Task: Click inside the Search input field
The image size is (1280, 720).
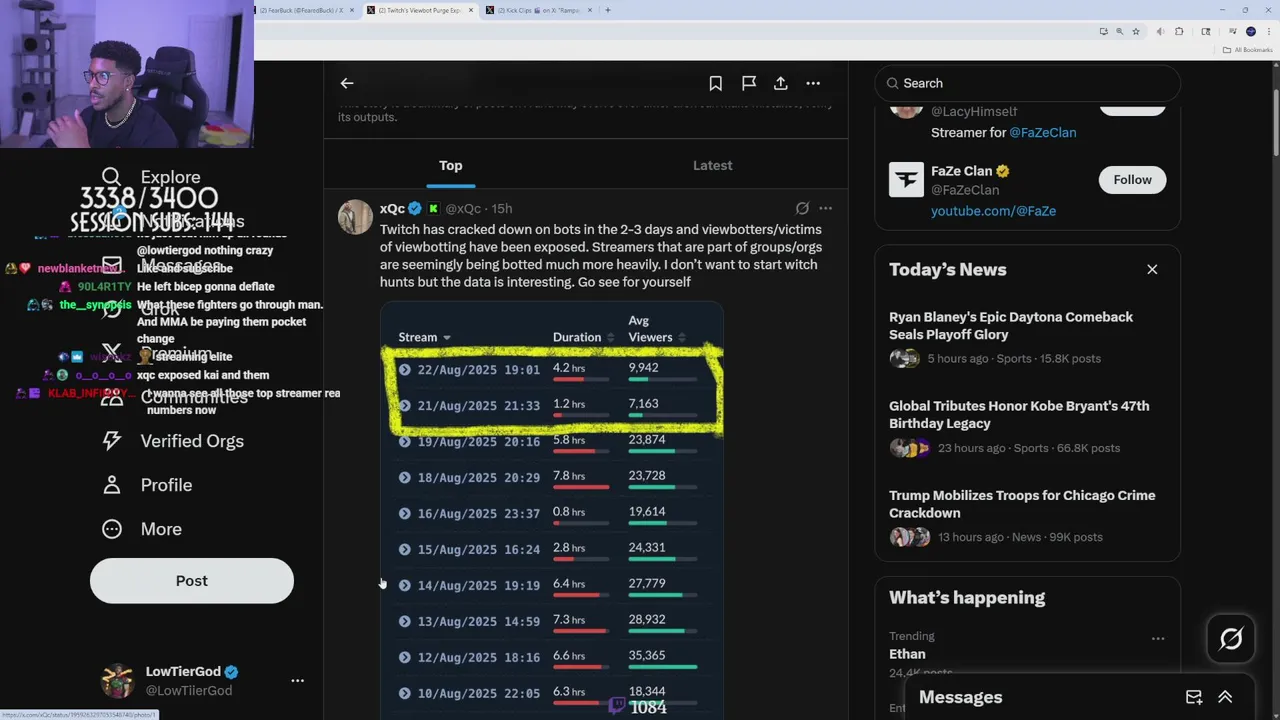Action: point(1027,83)
